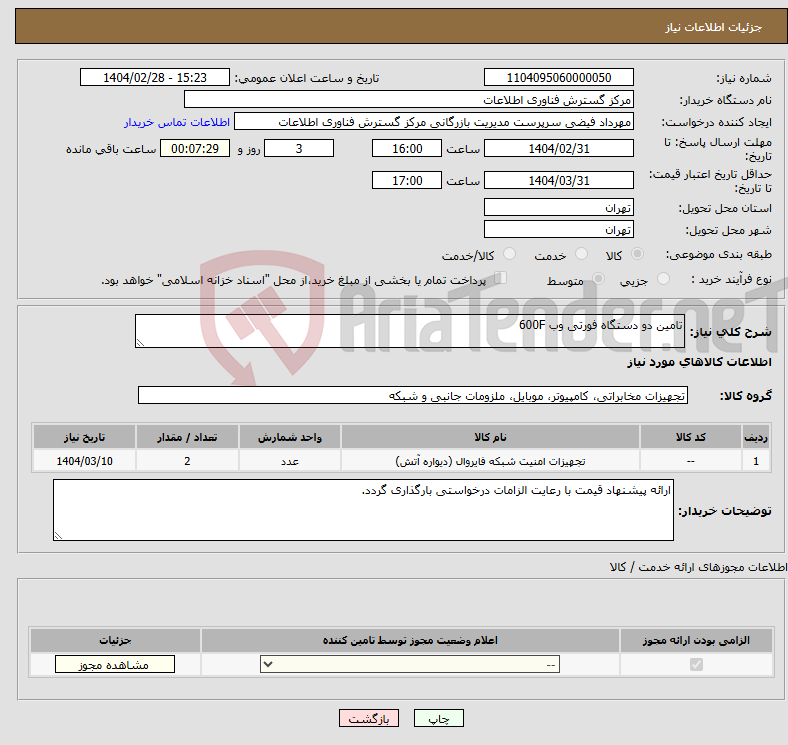Click the firewall equipment item name cell
Image resolution: width=788 pixels, height=745 pixels.
coord(490,461)
